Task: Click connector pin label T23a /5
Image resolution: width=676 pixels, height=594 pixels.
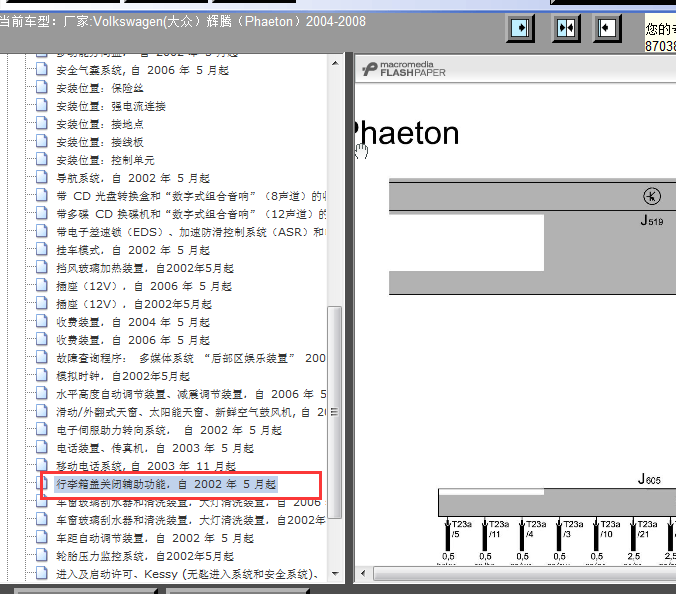Action: click(x=461, y=529)
